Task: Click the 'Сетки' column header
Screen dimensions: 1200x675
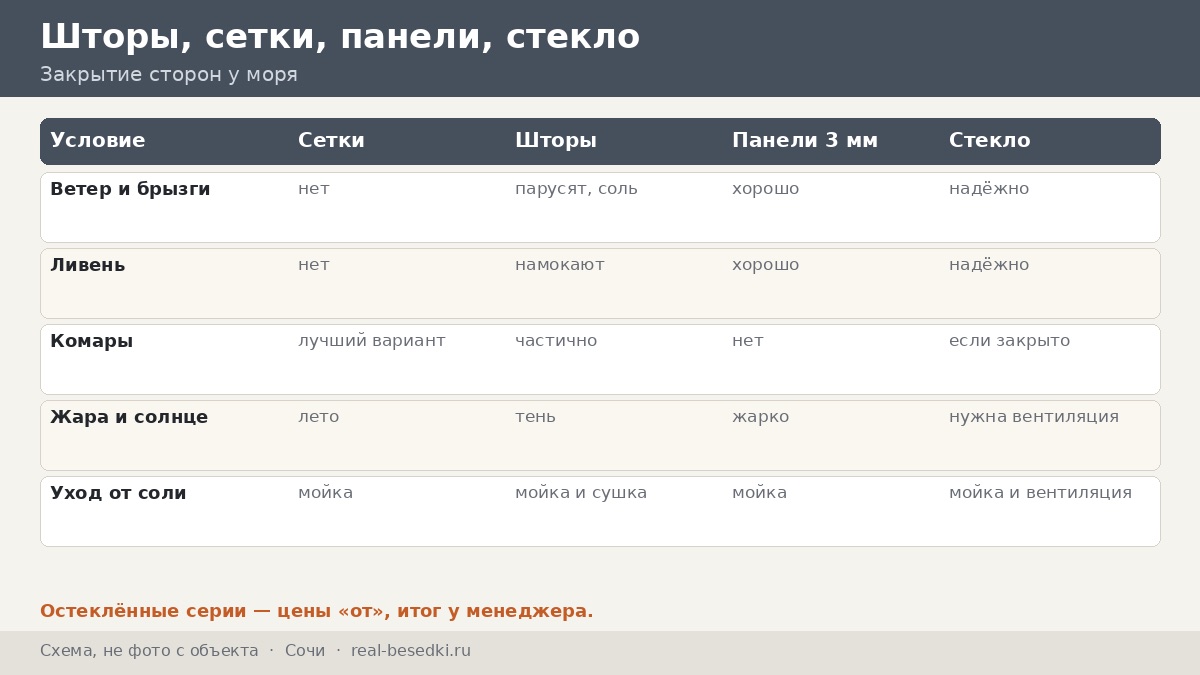Action: tap(331, 141)
